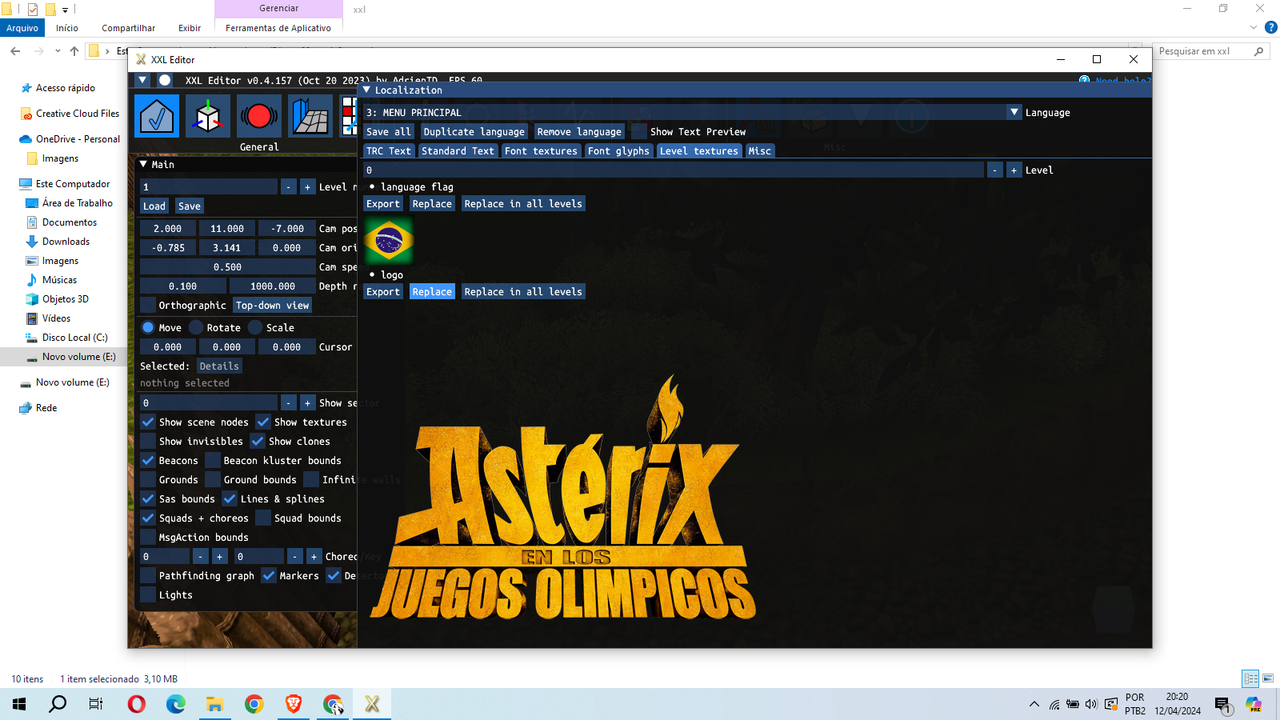Screen dimensions: 1280x720
Task: Replace language flag in all levels
Action: tap(523, 204)
